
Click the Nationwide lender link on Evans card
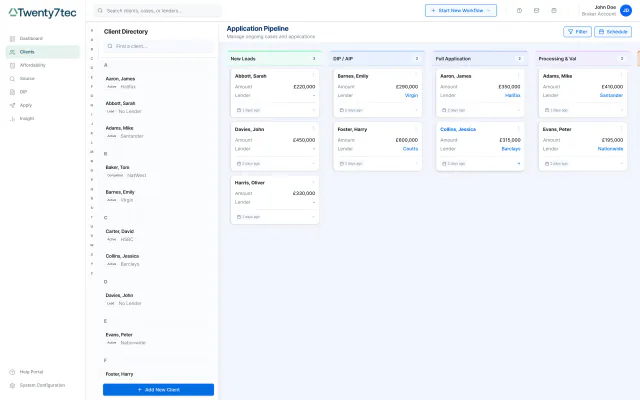tap(610, 149)
